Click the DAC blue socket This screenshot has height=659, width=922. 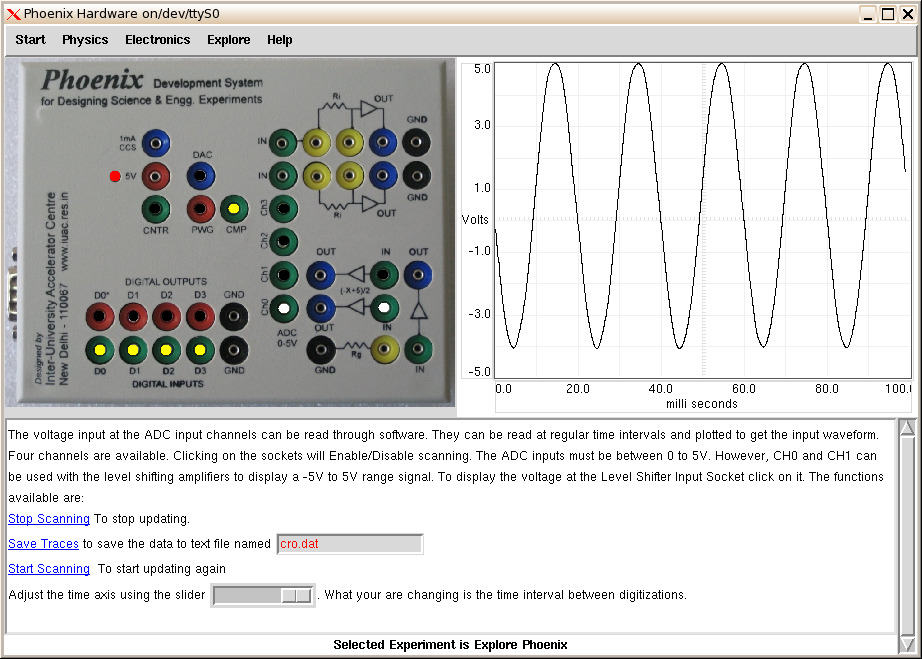point(201,176)
